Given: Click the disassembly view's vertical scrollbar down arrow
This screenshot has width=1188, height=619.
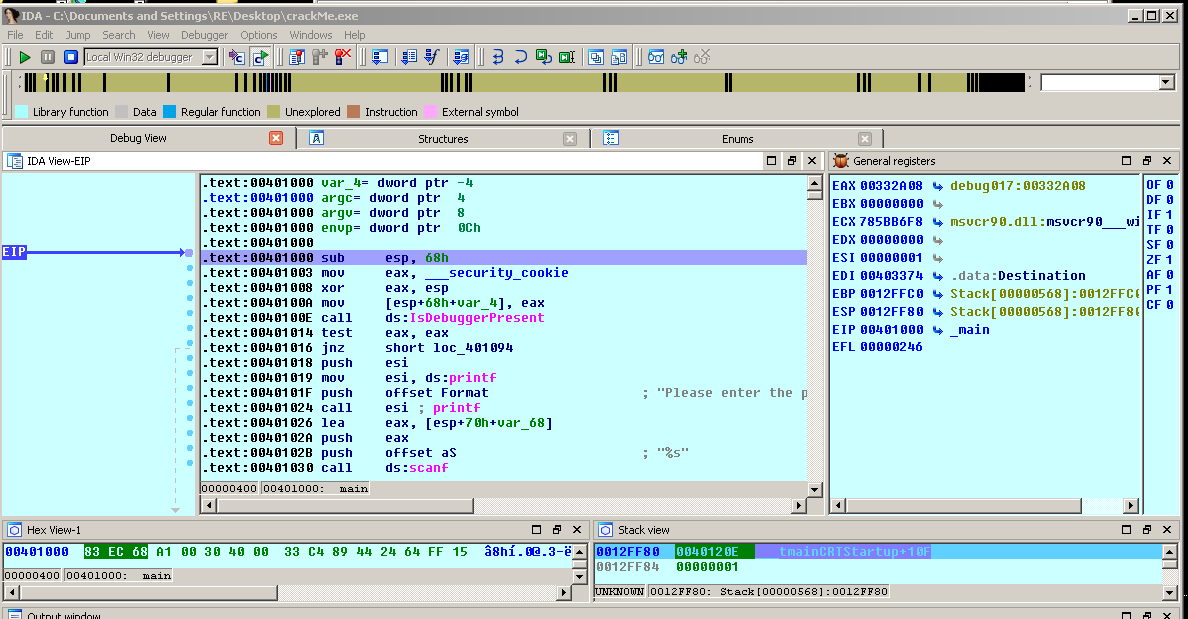Looking at the screenshot, I should [x=814, y=490].
